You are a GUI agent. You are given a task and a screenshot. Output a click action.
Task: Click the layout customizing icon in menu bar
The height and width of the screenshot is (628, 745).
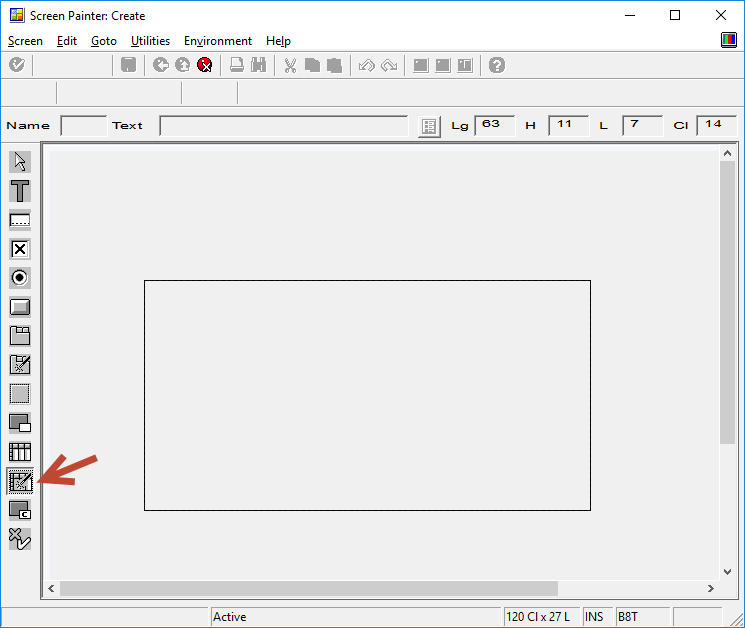[728, 40]
